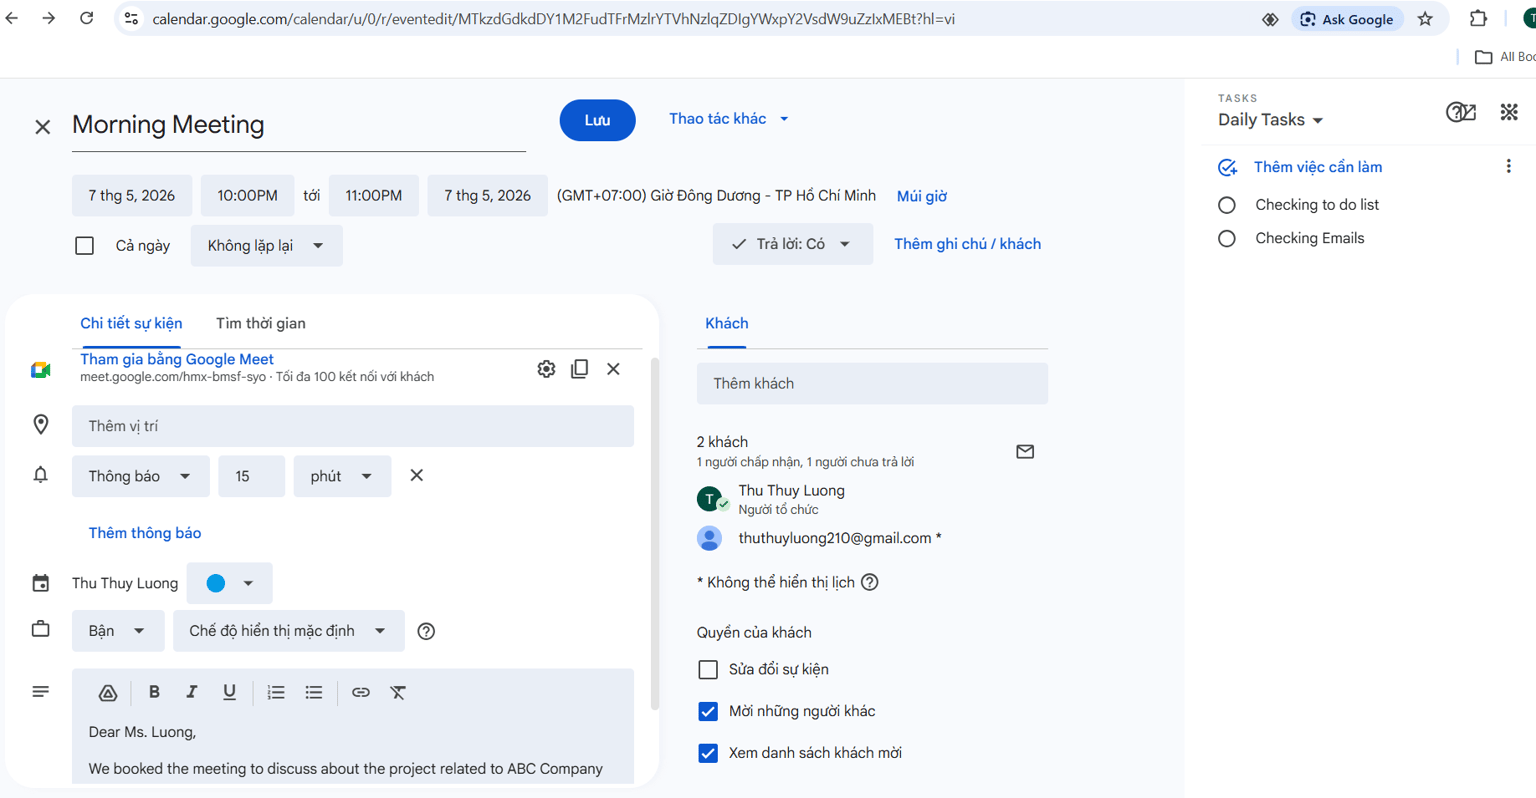Click the email guests envelope icon

point(1025,452)
